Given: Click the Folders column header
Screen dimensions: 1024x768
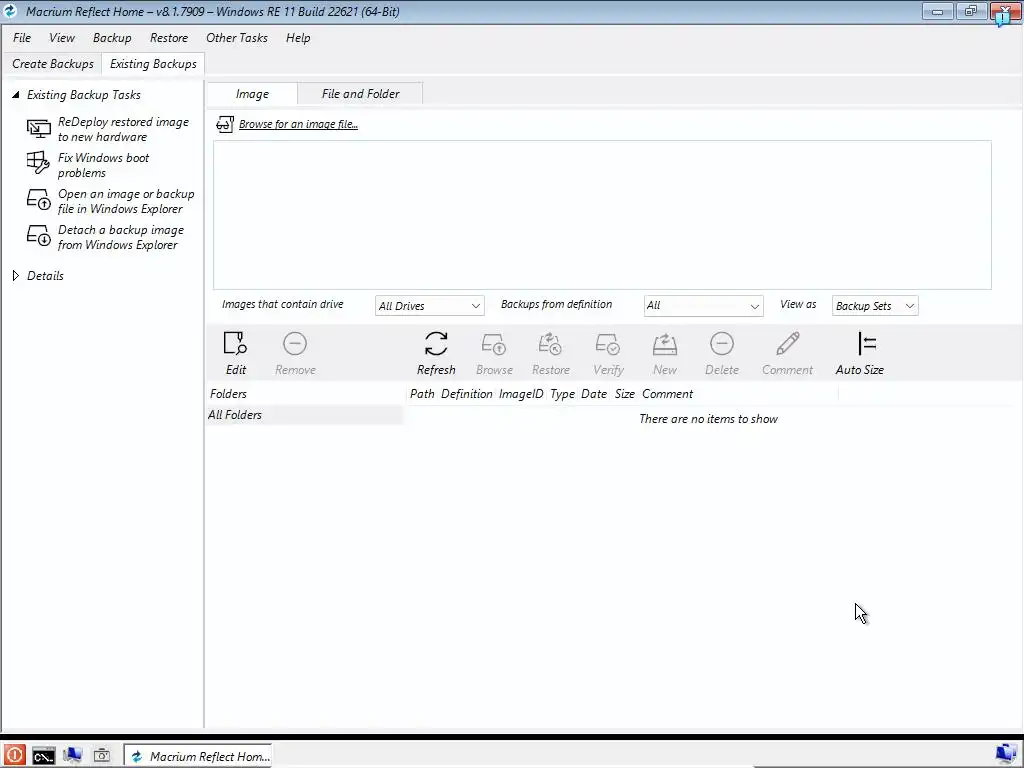Looking at the screenshot, I should [229, 394].
